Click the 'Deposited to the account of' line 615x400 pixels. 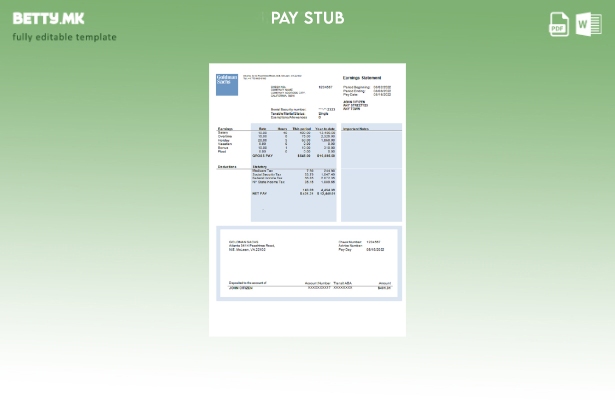(x=246, y=283)
